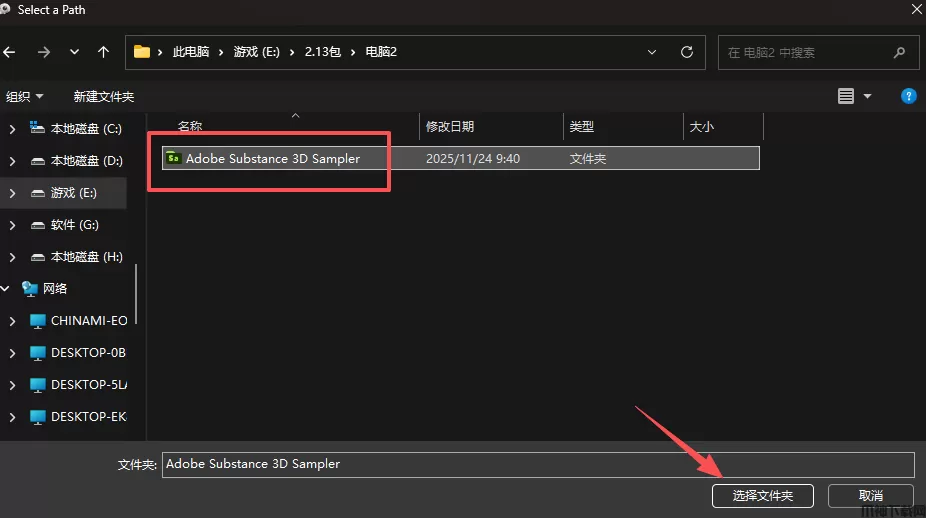Select 本地磁盘 (C:) in the sidebar
Image resolution: width=926 pixels, height=518 pixels.
click(x=86, y=129)
